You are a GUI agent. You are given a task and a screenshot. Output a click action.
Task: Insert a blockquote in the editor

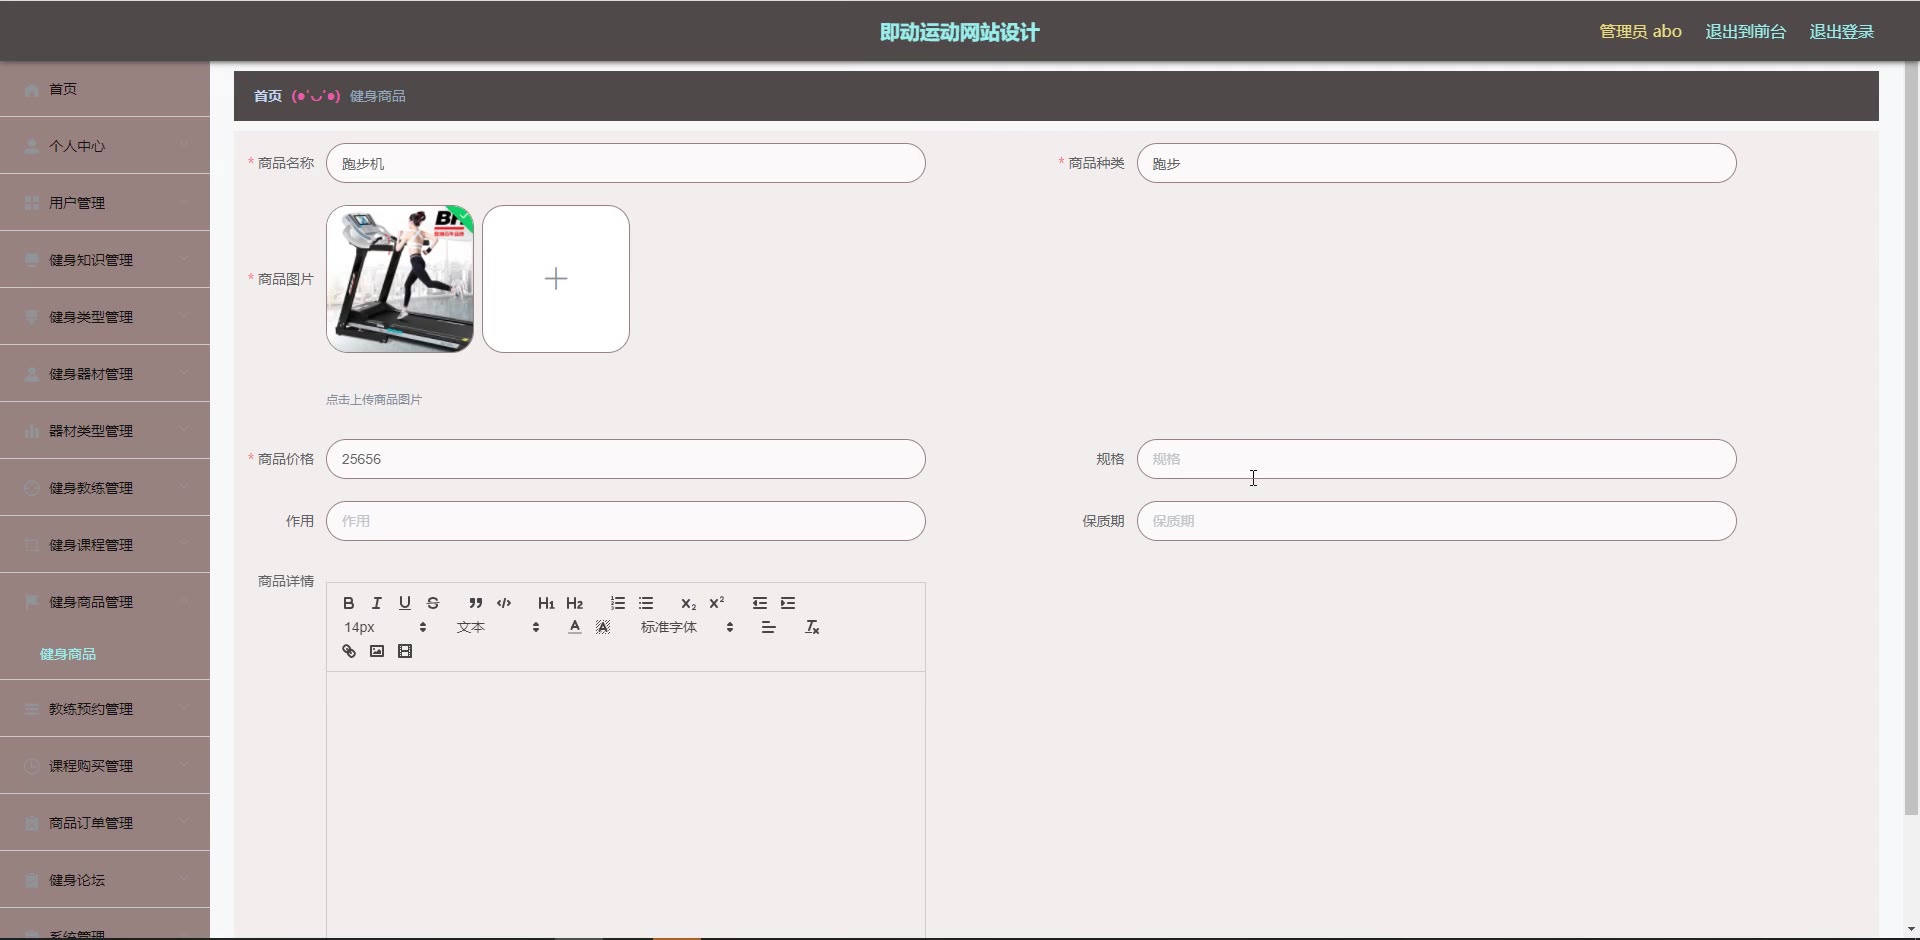[x=475, y=603]
